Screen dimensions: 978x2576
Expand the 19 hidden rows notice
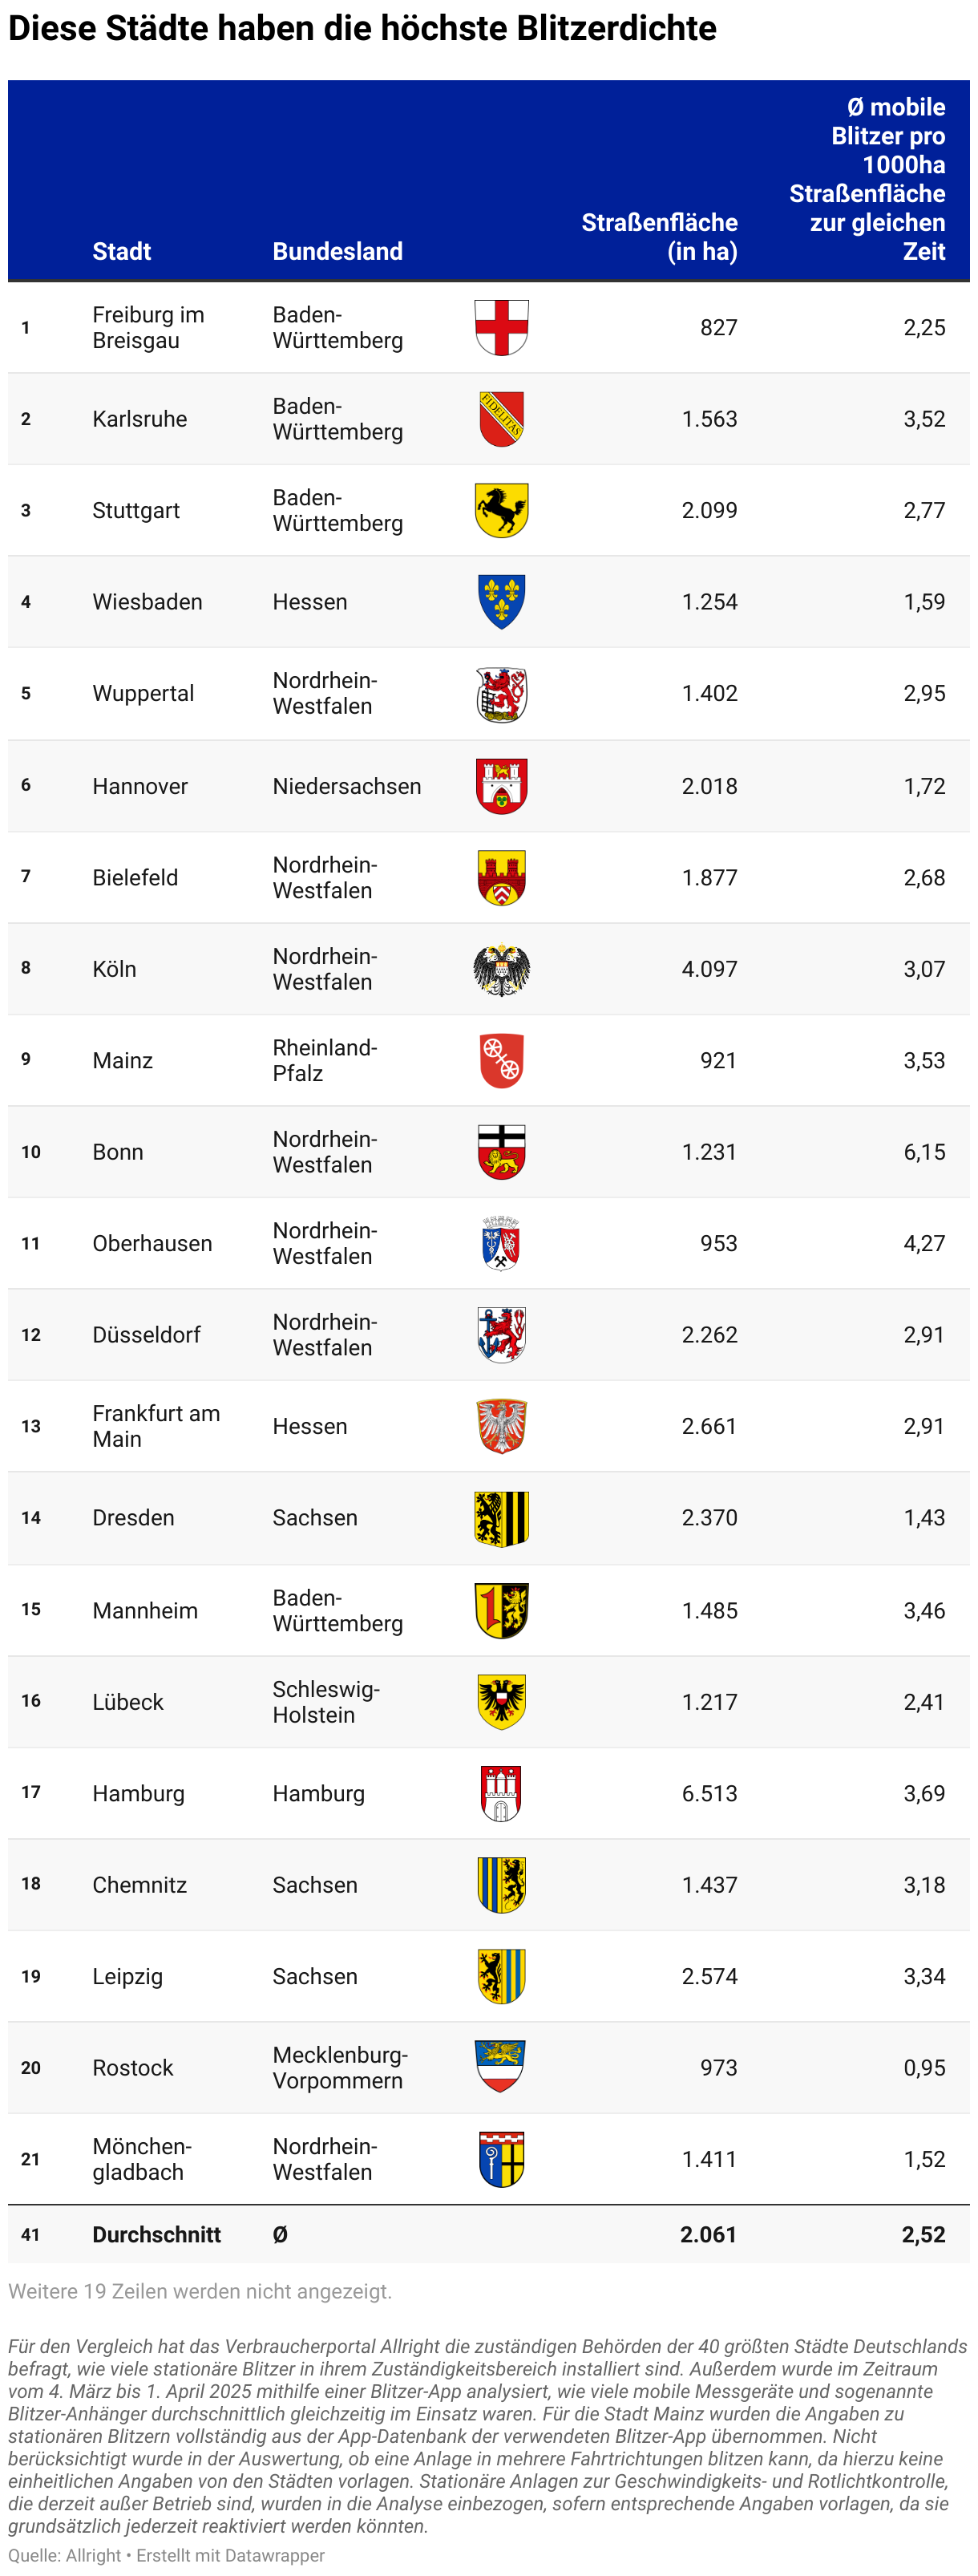200,2291
